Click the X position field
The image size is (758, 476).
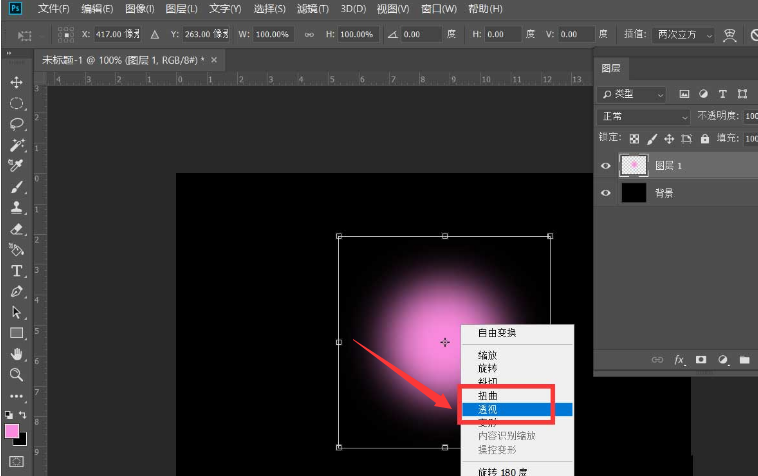117,34
